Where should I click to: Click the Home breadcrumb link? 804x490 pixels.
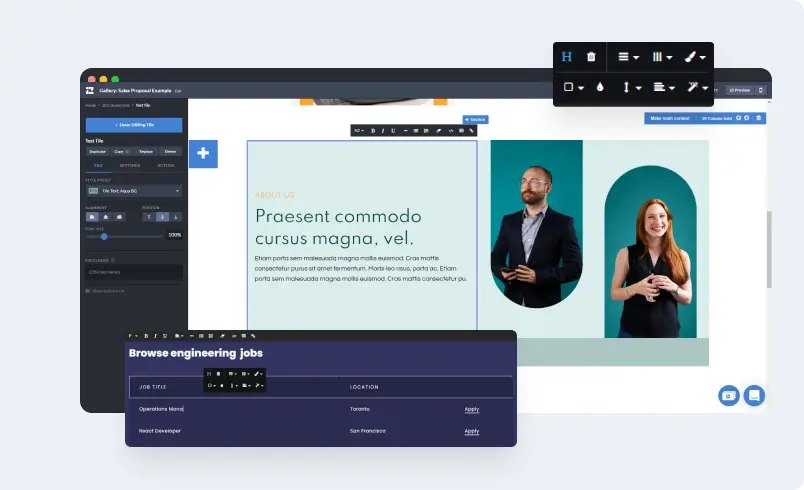[91, 106]
